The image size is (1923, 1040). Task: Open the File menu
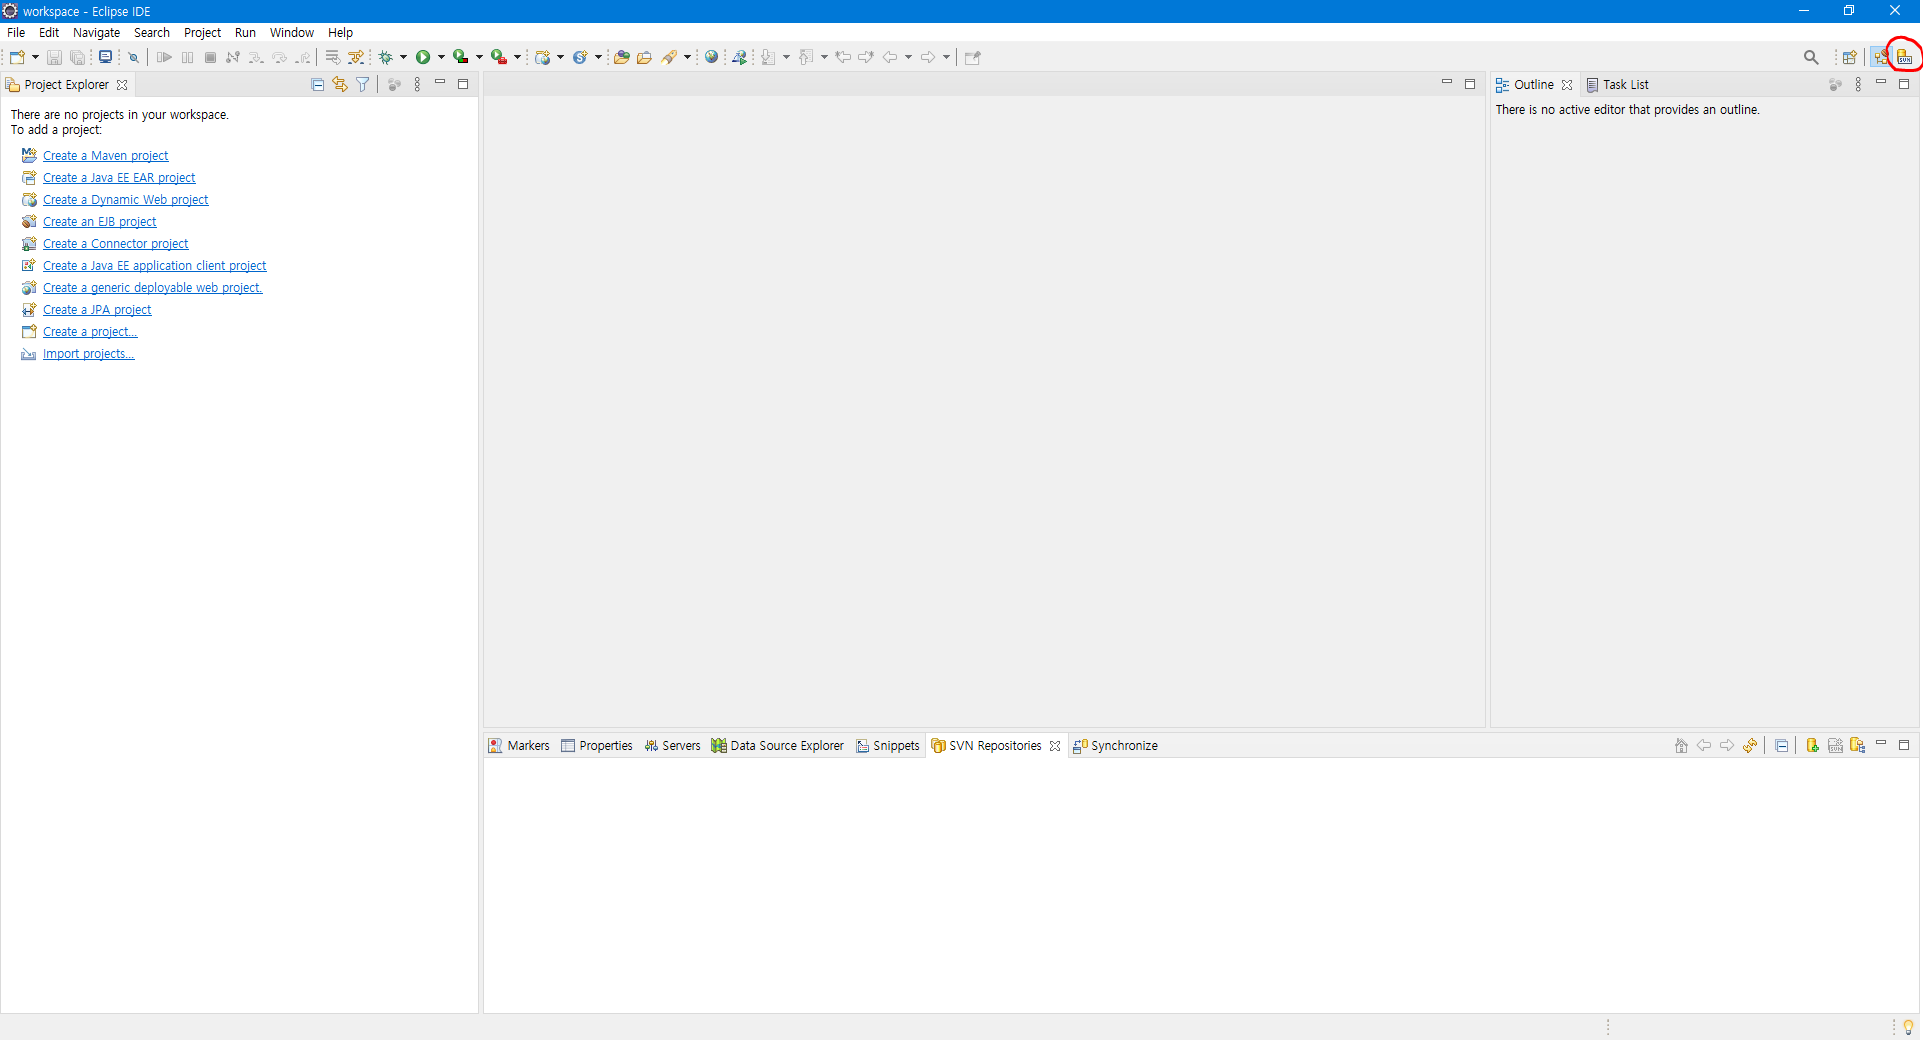pyautogui.click(x=16, y=33)
